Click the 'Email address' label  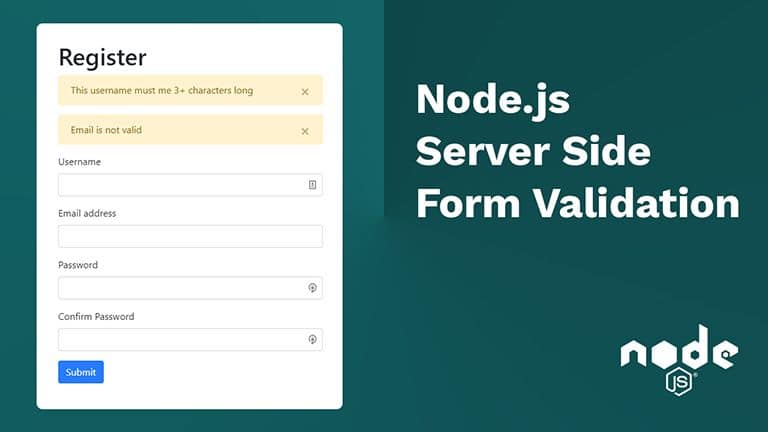[87, 214]
